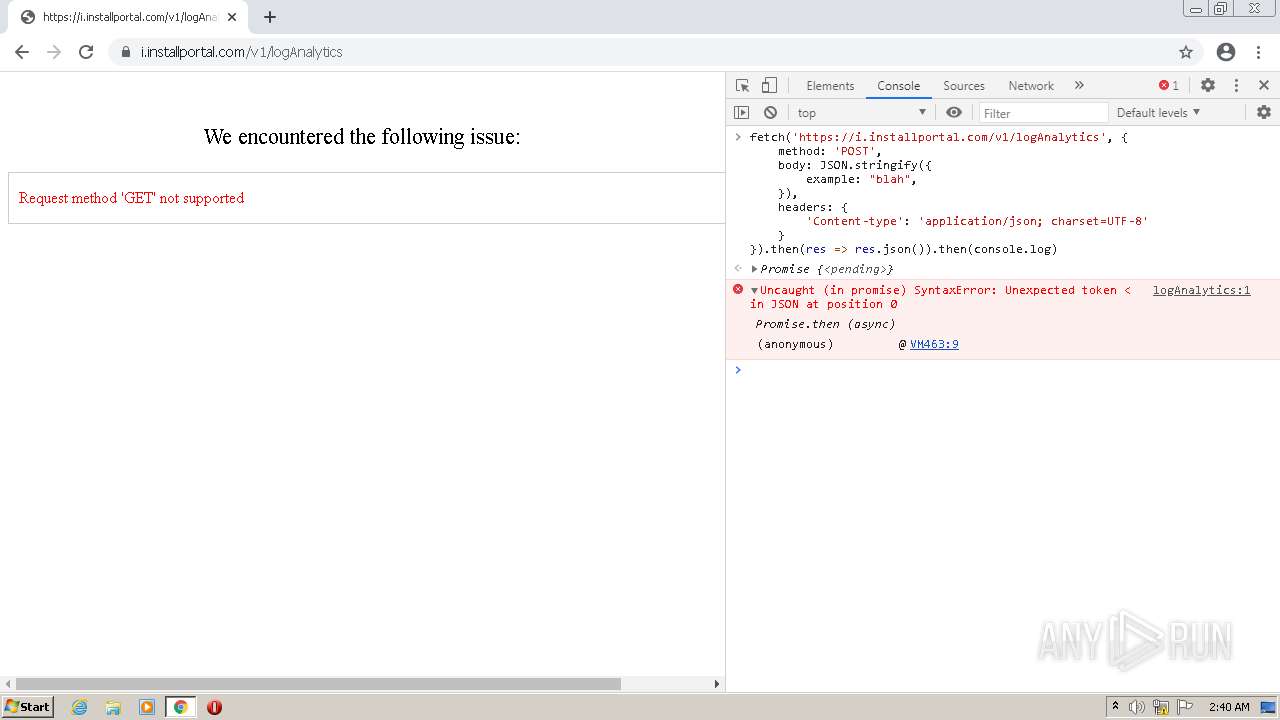Click the page's horizontal scrollbar
The image size is (1280, 720).
coord(318,684)
